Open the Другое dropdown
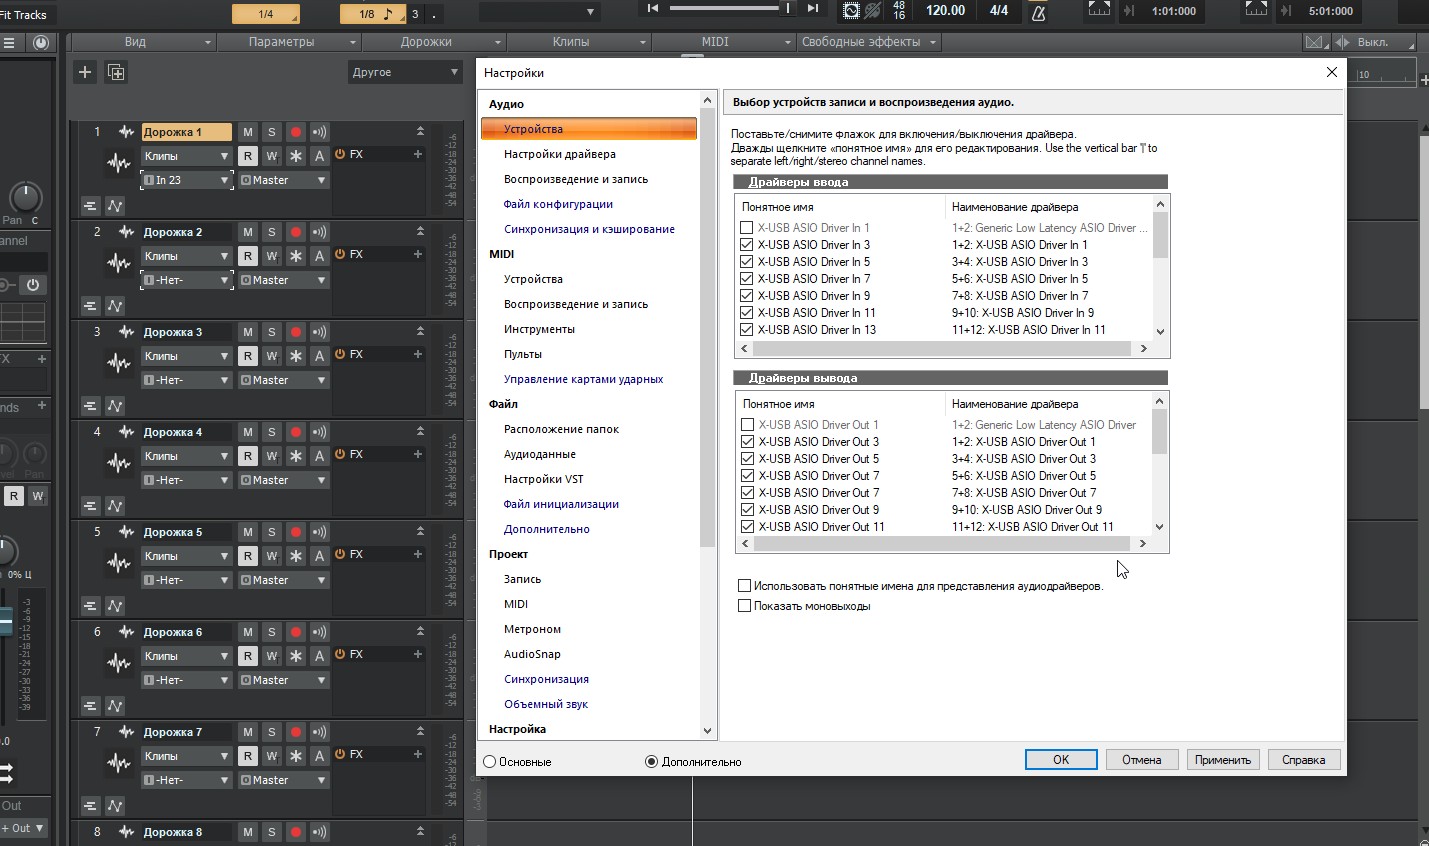1429x846 pixels. click(x=405, y=72)
